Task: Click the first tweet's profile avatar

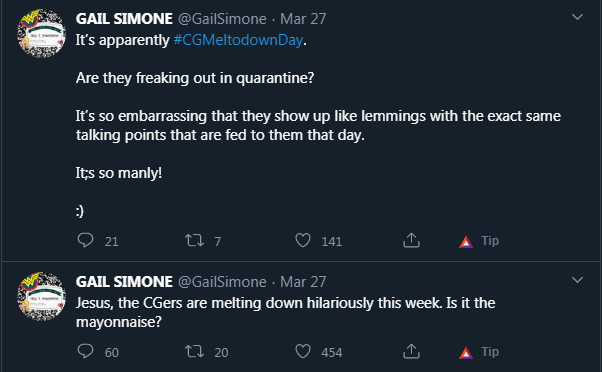Action: click(x=41, y=33)
